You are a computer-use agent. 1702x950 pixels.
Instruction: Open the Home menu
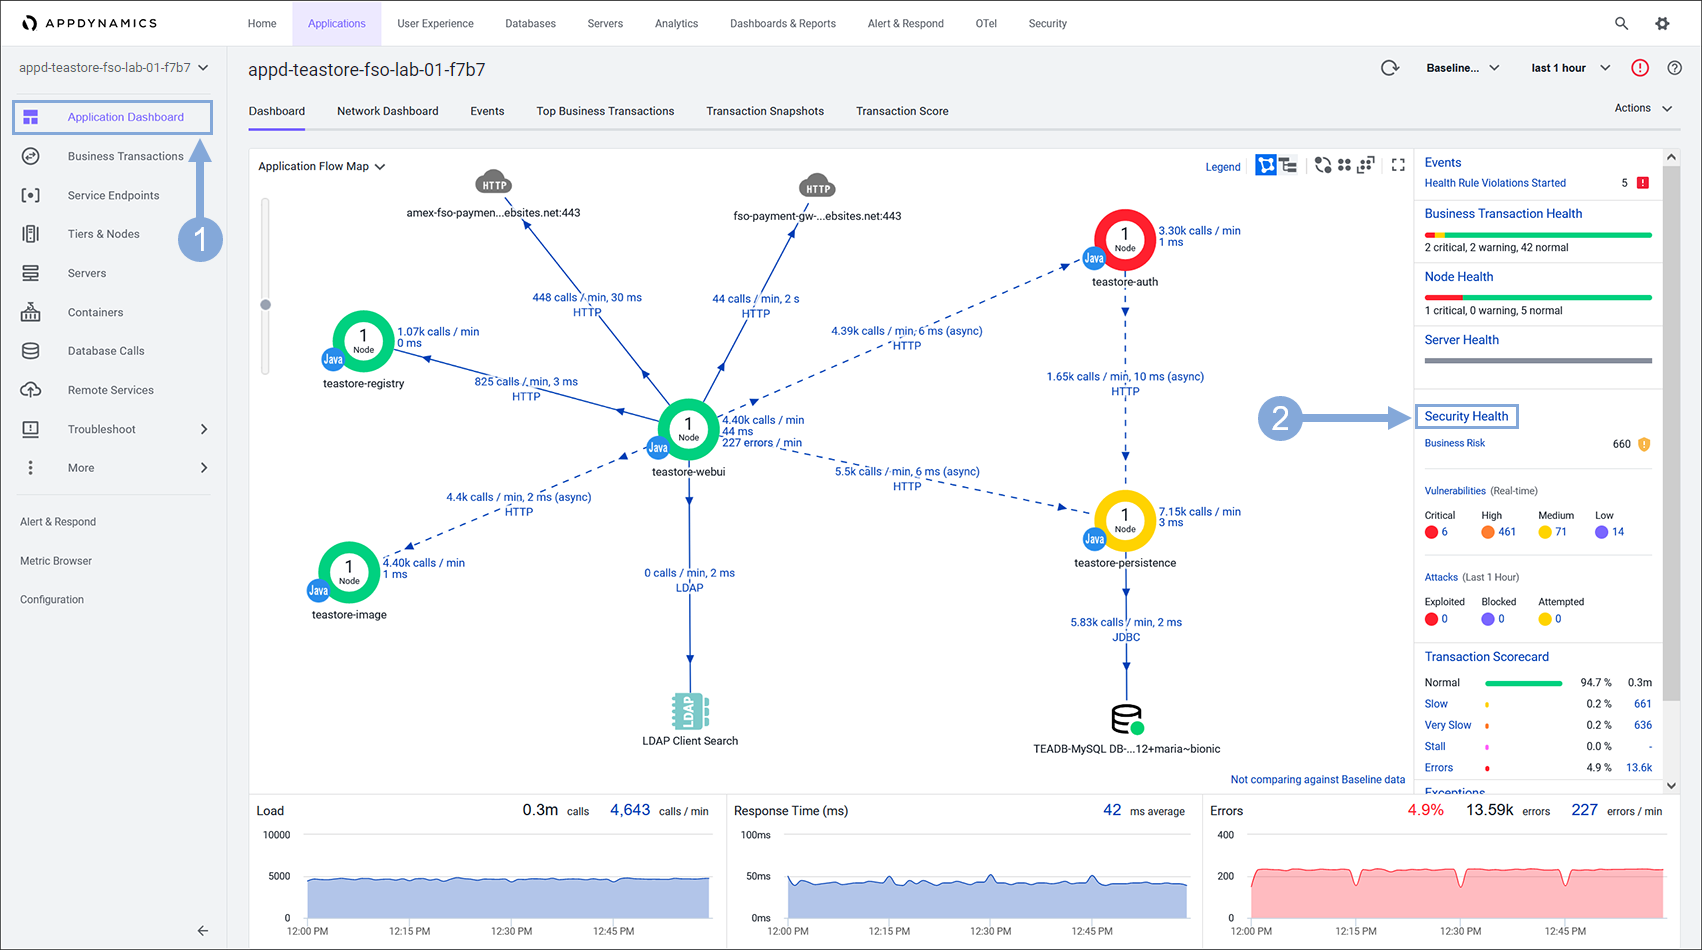pos(262,23)
